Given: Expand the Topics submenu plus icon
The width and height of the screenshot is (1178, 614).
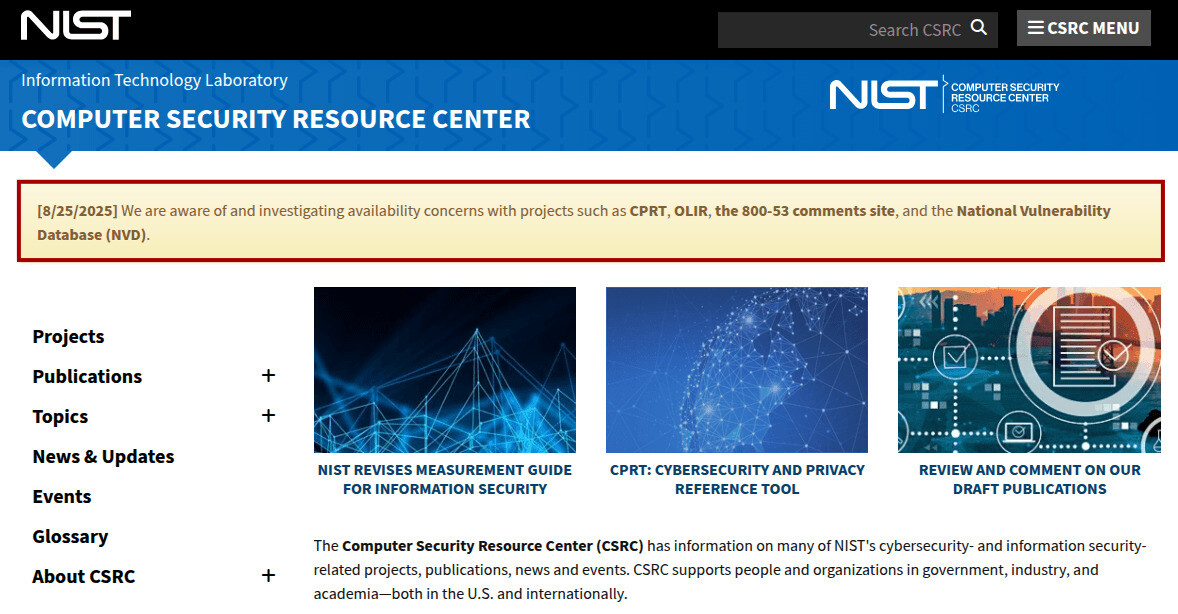Looking at the screenshot, I should (268, 416).
